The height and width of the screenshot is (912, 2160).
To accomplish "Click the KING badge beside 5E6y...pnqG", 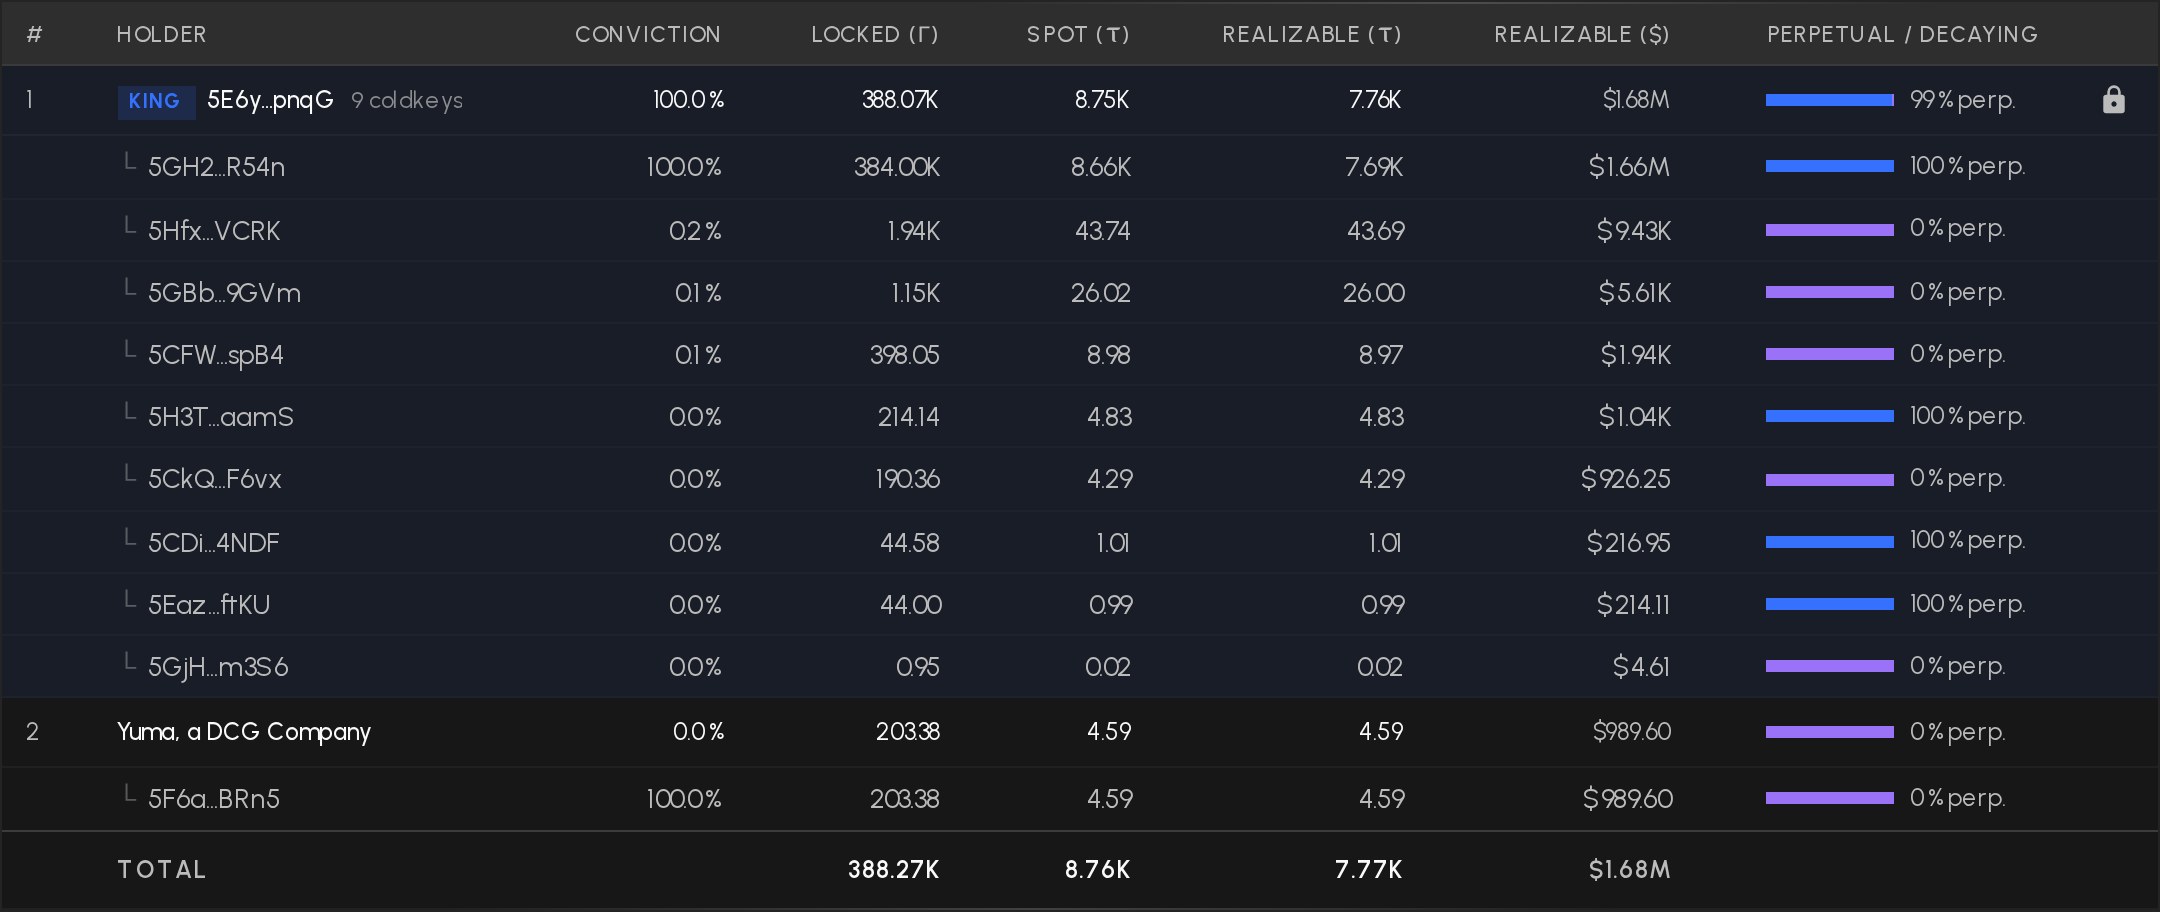I will pyautogui.click(x=156, y=101).
